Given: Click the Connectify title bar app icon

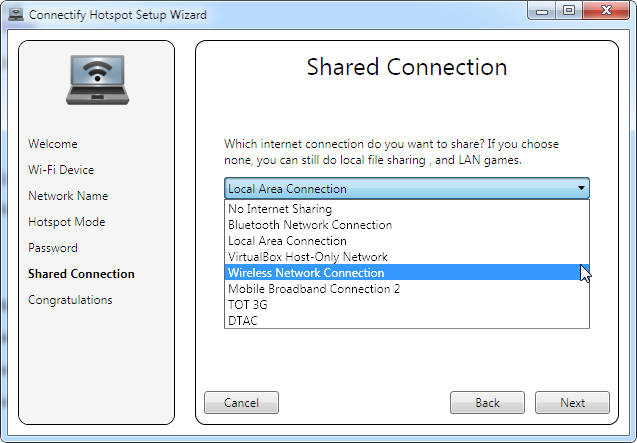Looking at the screenshot, I should tap(16, 14).
